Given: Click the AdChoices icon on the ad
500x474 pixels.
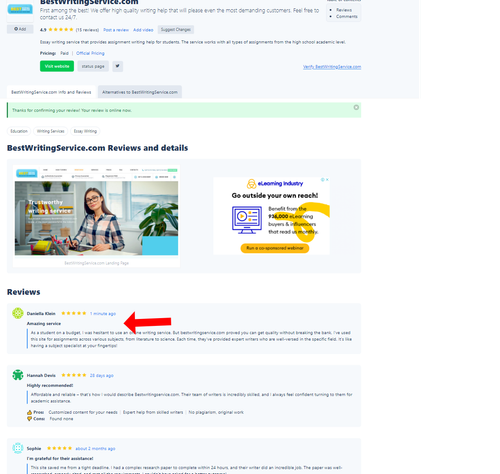Looking at the screenshot, I should (323, 180).
